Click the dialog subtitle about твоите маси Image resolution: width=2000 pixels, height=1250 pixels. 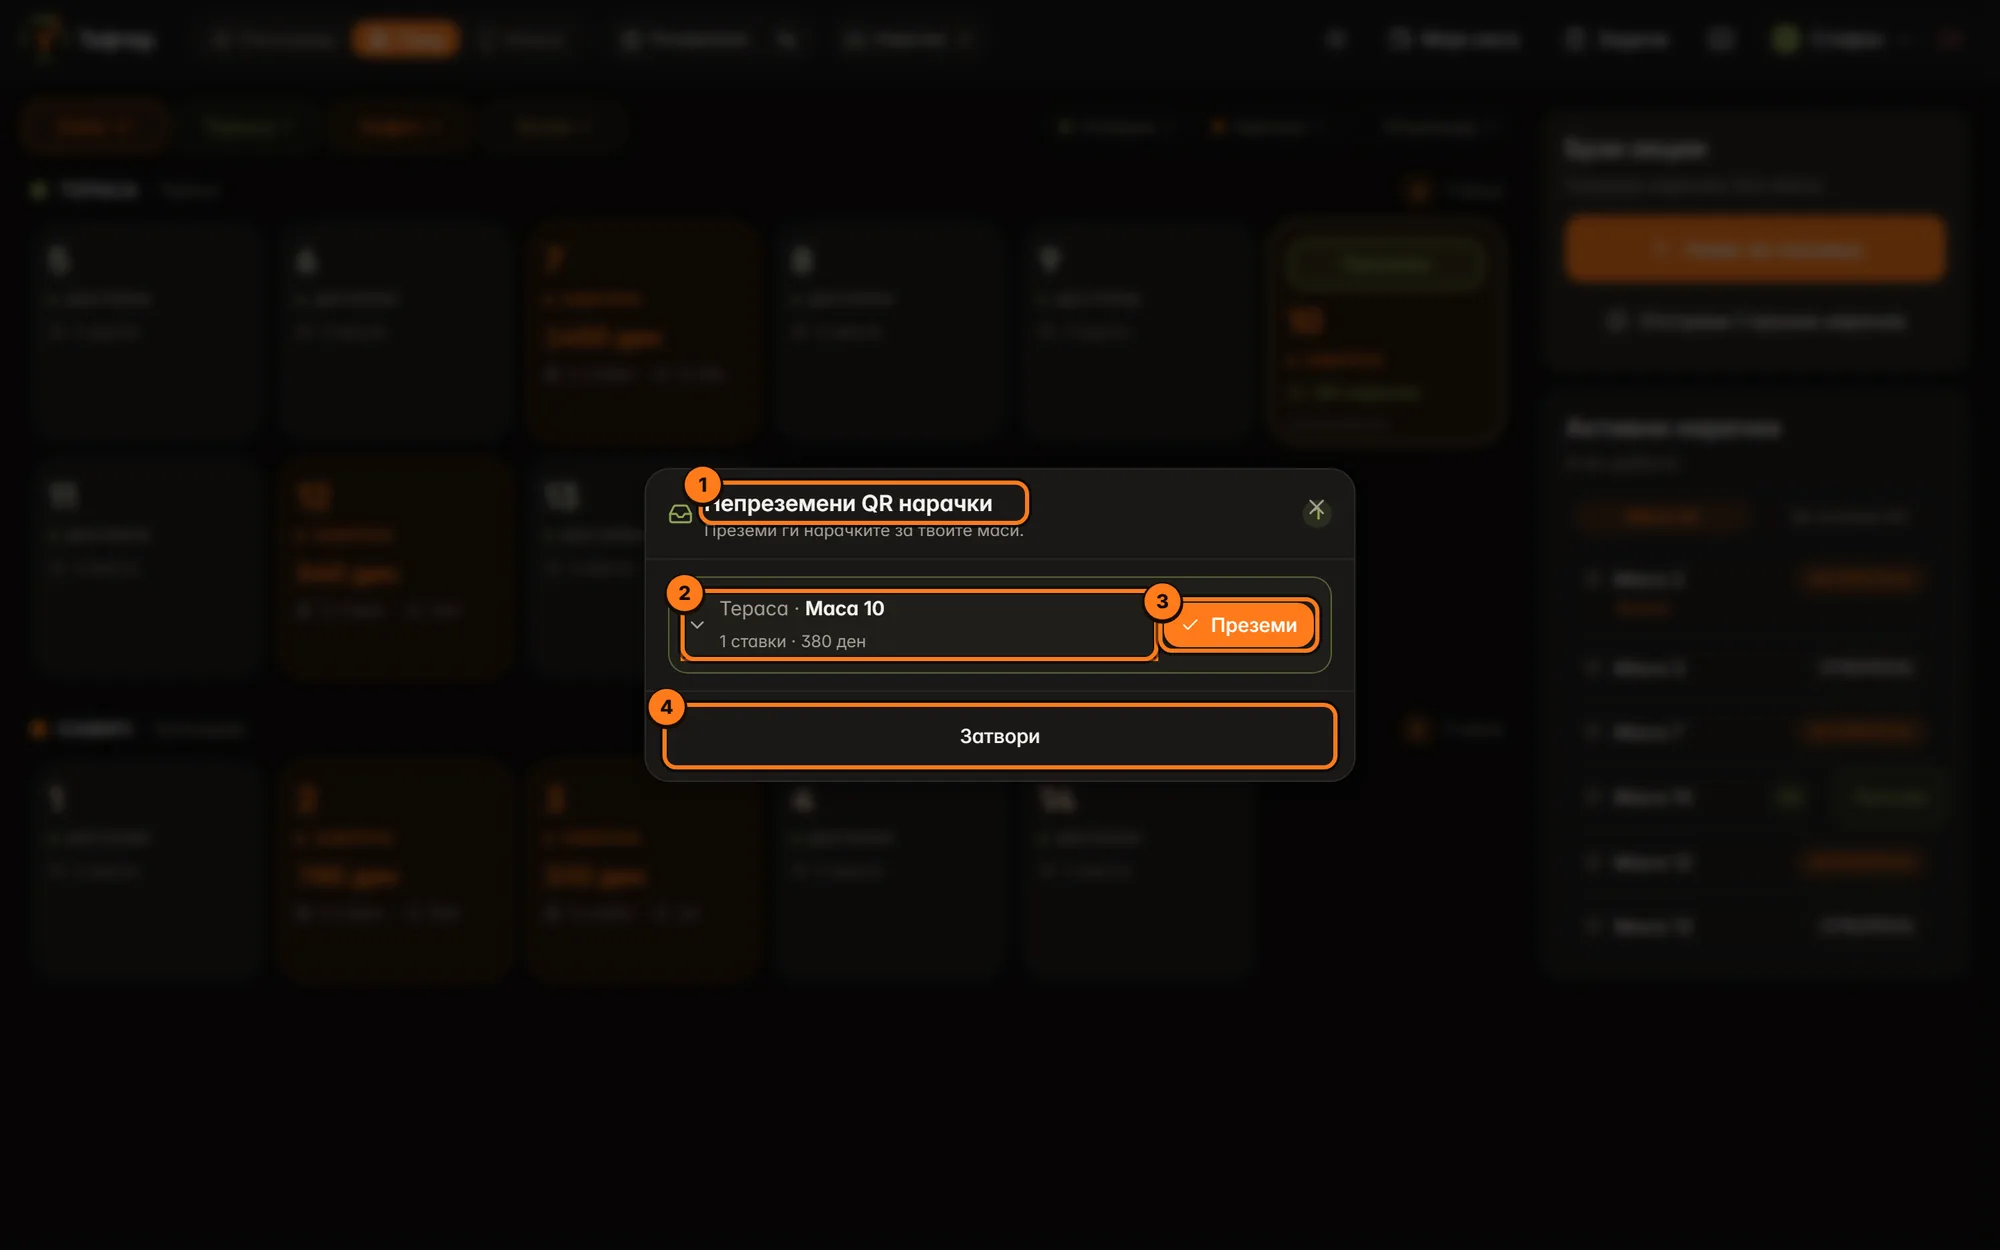864,531
